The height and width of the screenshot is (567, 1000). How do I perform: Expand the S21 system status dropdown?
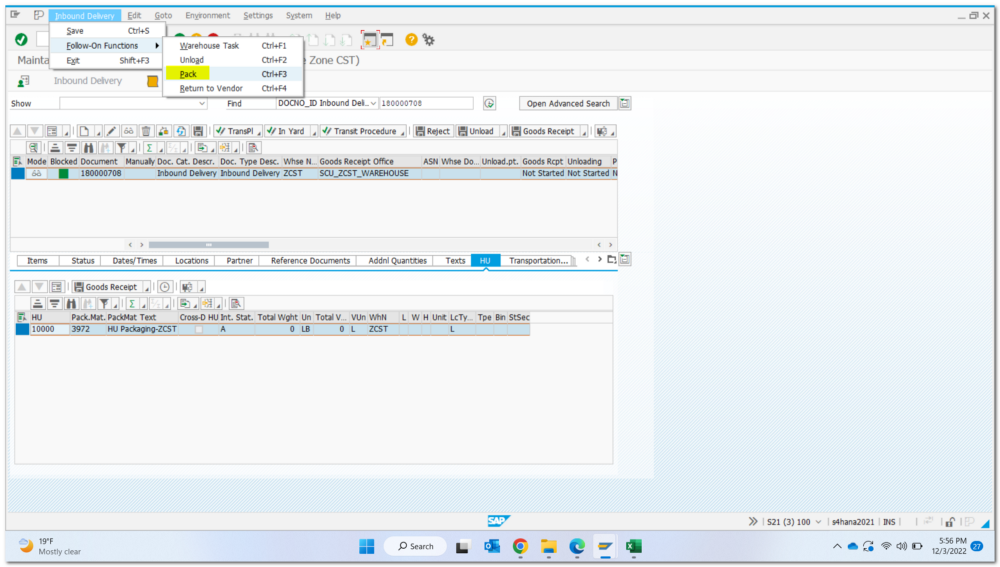(x=818, y=522)
